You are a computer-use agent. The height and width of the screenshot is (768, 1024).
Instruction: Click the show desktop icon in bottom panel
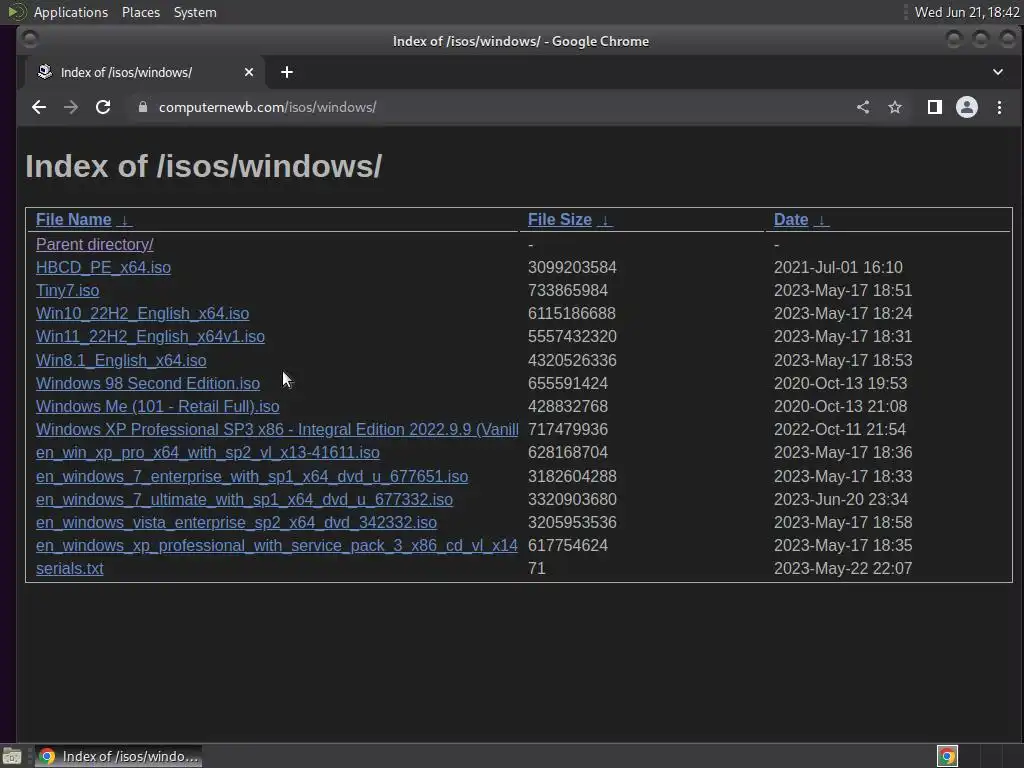click(x=12, y=756)
